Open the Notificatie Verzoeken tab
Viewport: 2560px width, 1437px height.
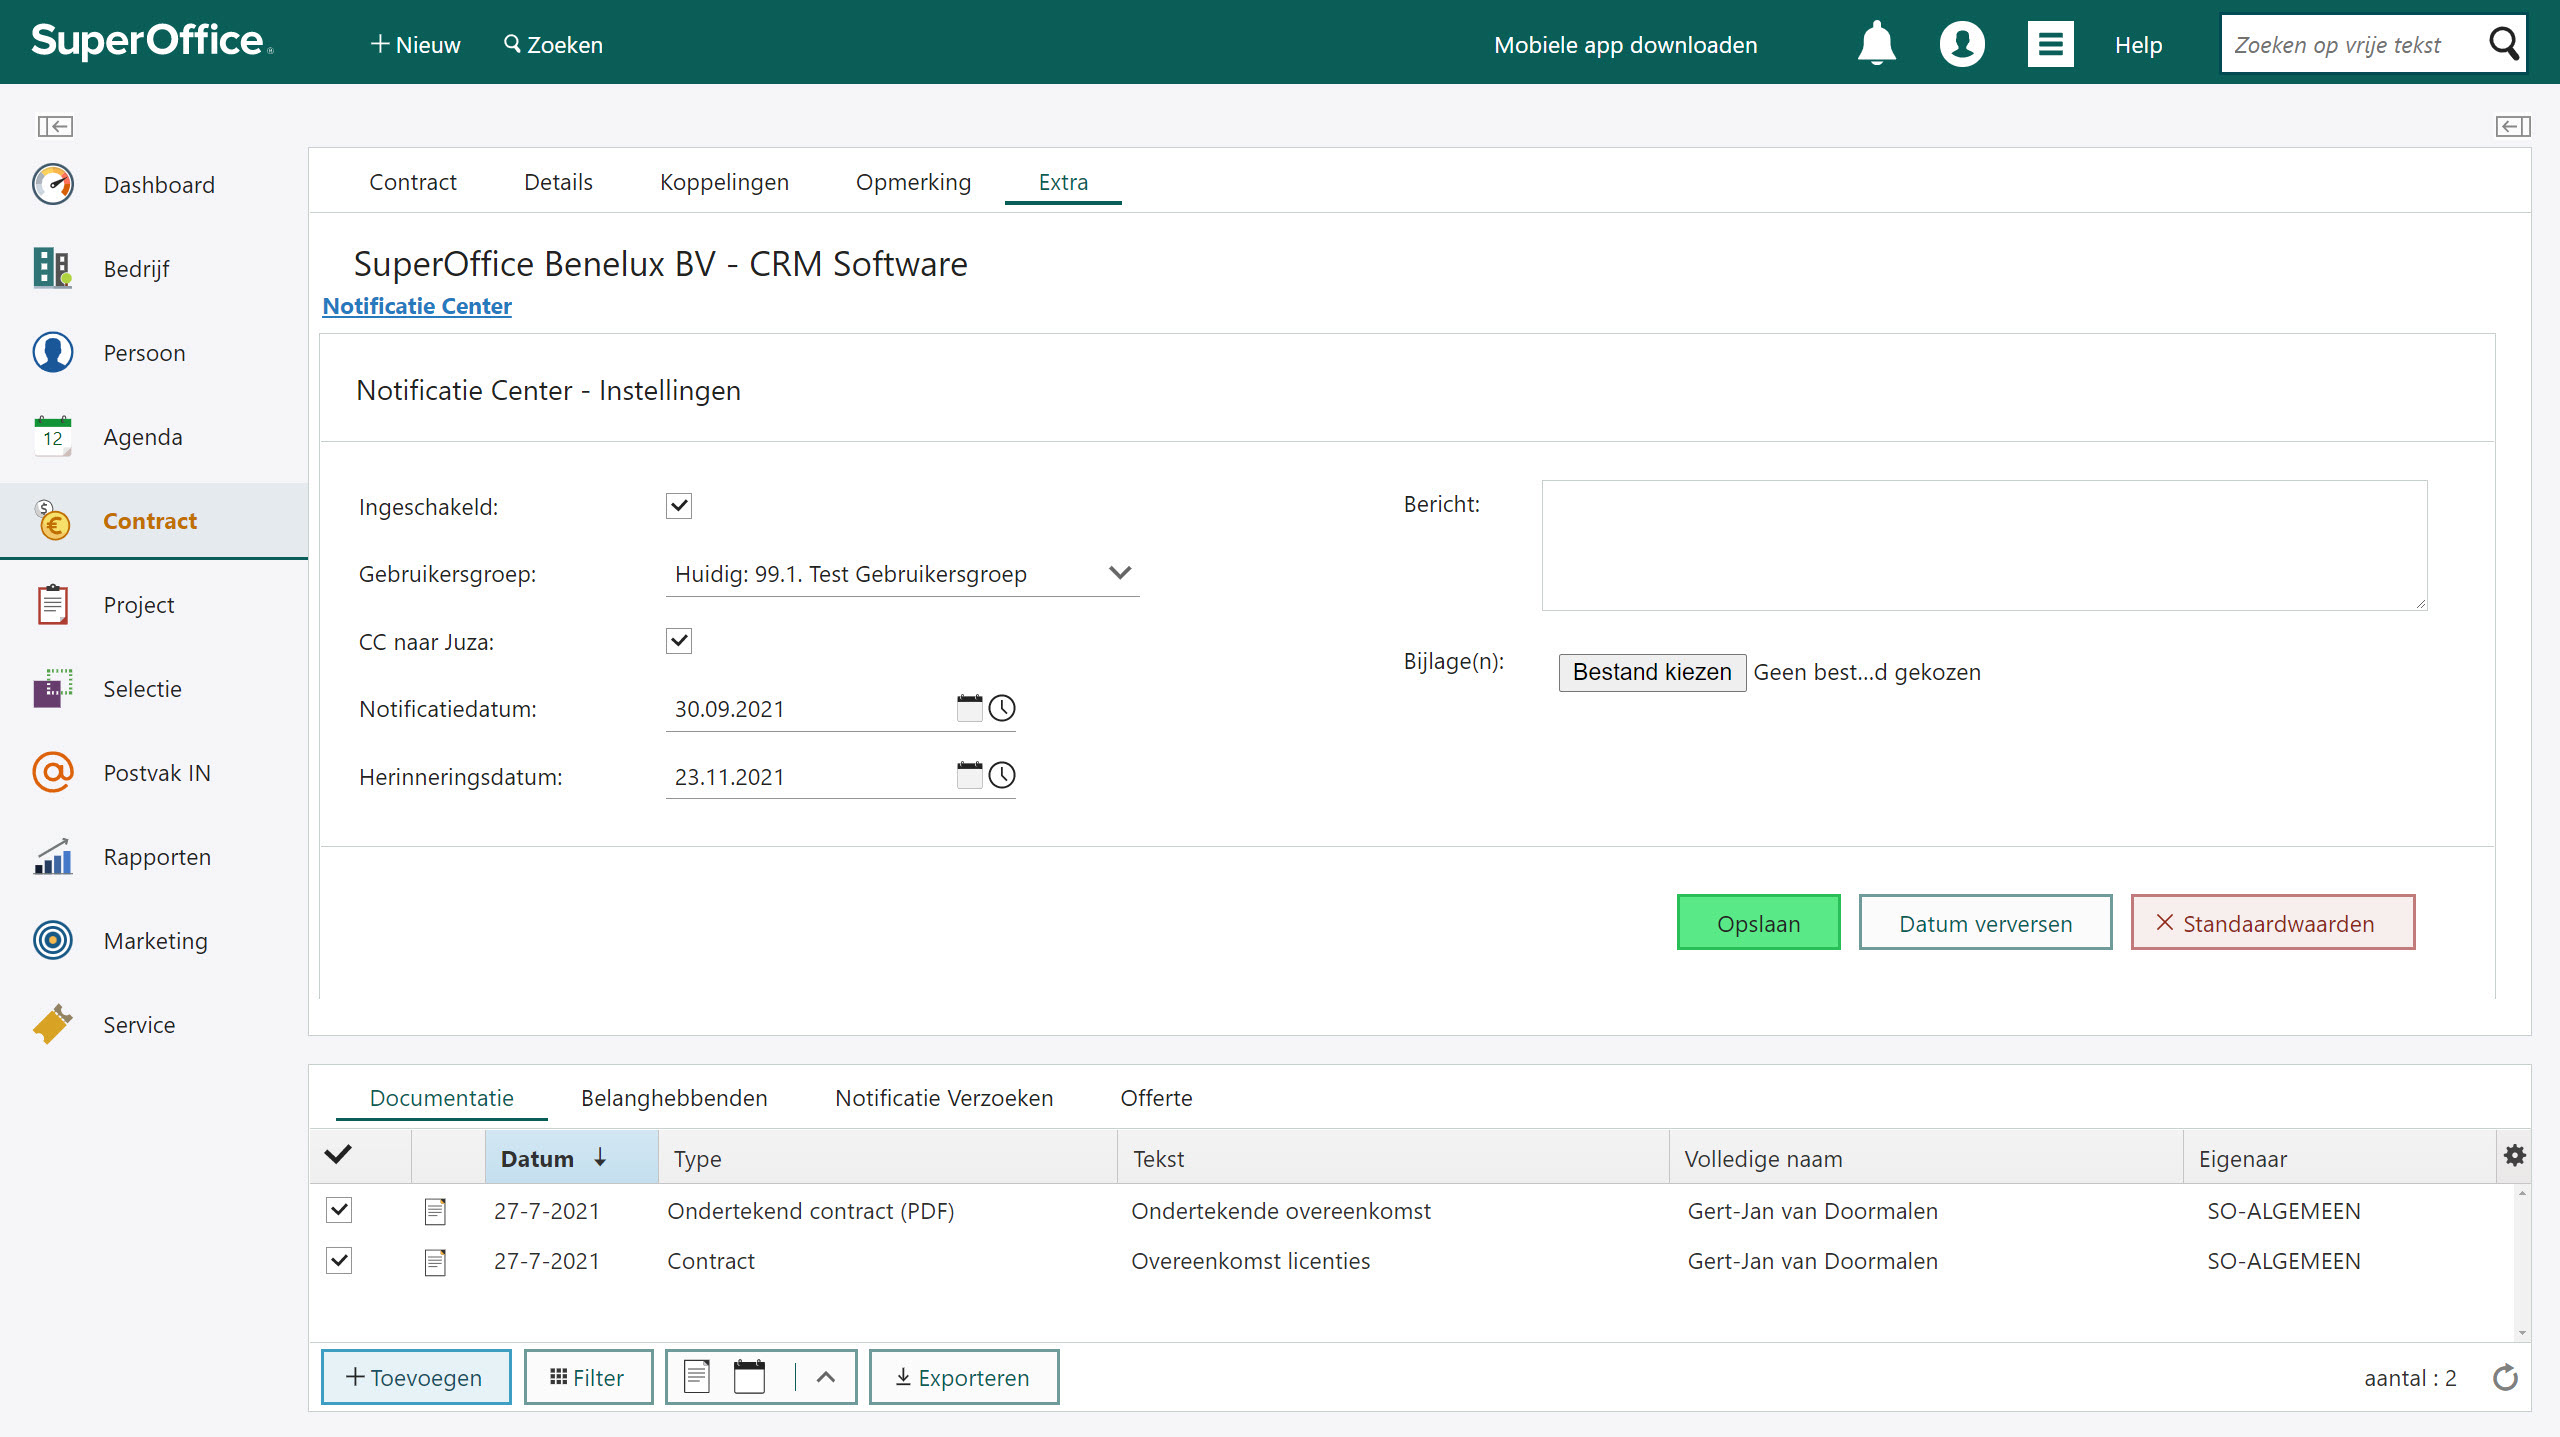pos(944,1098)
